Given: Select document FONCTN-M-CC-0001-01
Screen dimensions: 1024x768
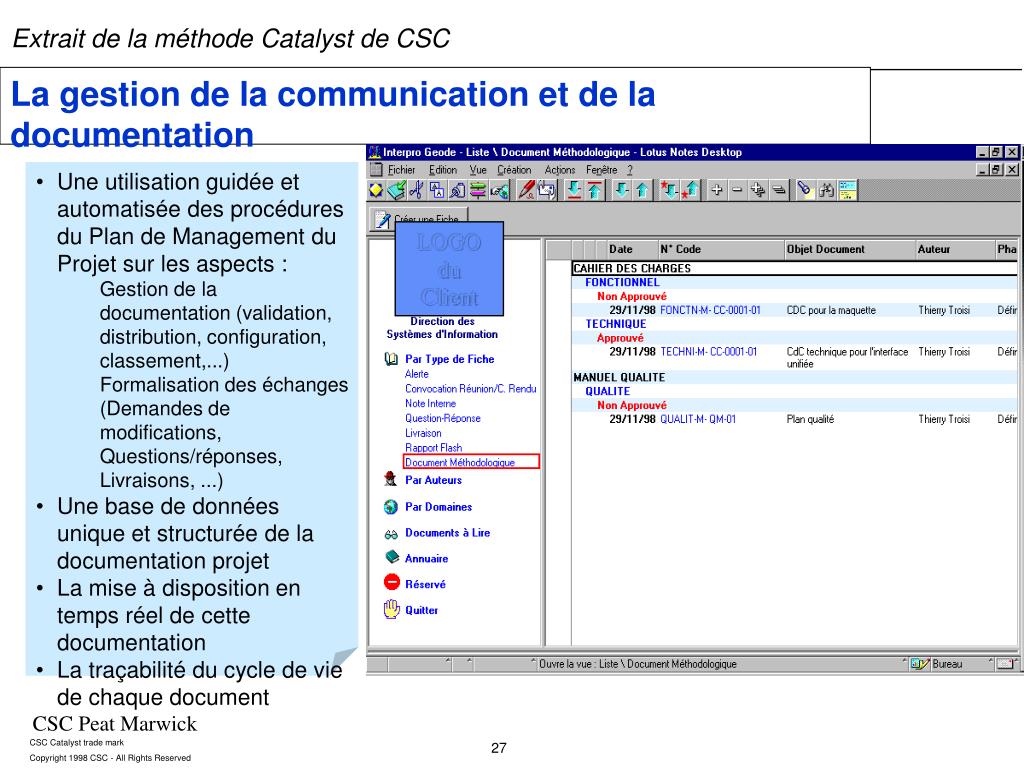Looking at the screenshot, I should [x=711, y=310].
